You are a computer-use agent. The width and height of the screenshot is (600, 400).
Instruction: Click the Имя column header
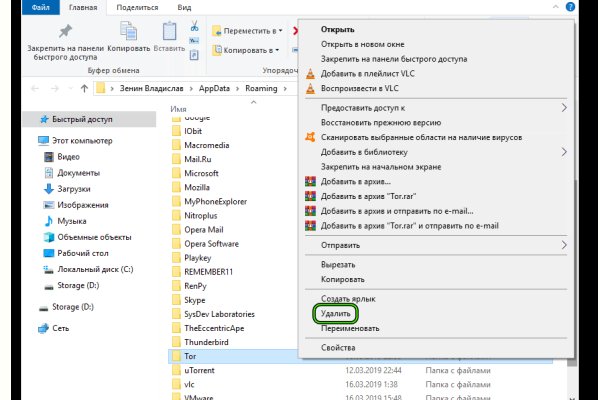[x=179, y=108]
